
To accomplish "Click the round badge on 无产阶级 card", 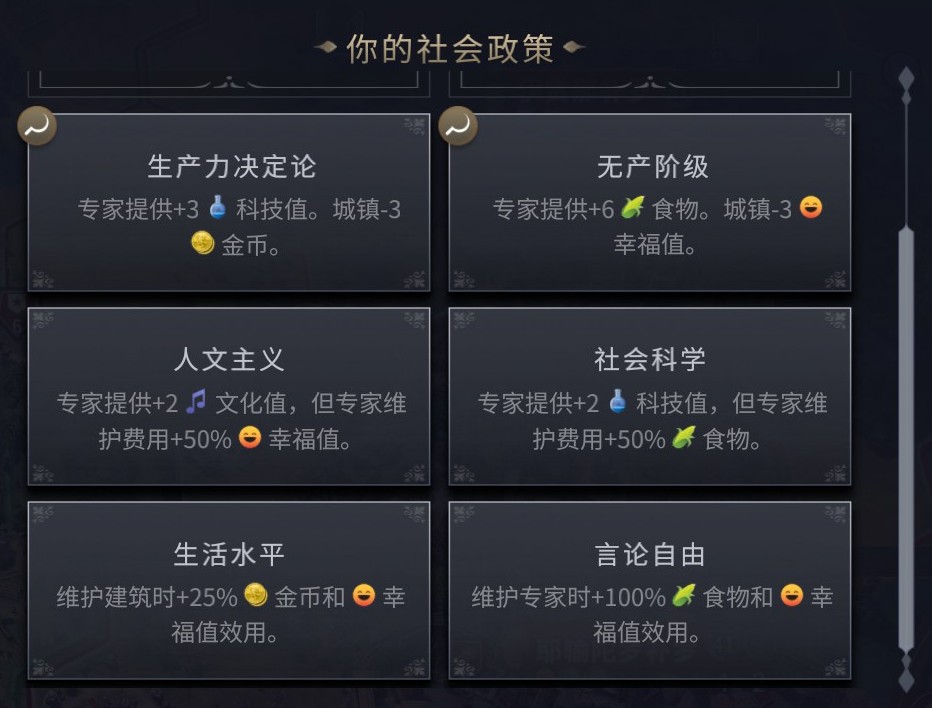I will coord(458,127).
